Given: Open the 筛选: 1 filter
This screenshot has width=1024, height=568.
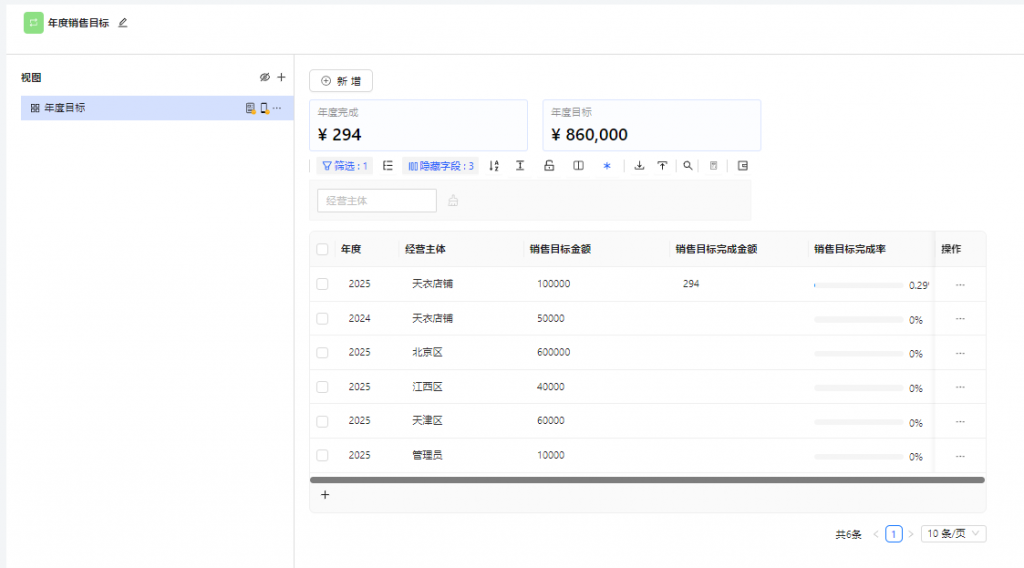Looking at the screenshot, I should coord(345,166).
